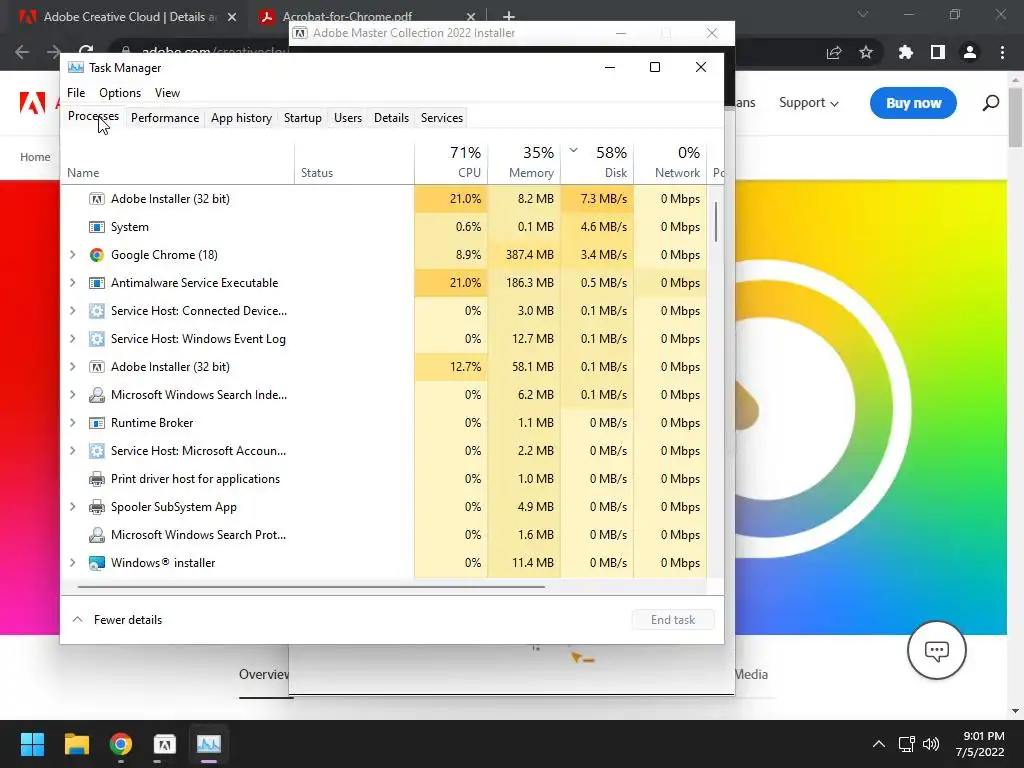Click the Google Chrome process icon
Image resolution: width=1024 pixels, height=768 pixels.
pos(97,255)
